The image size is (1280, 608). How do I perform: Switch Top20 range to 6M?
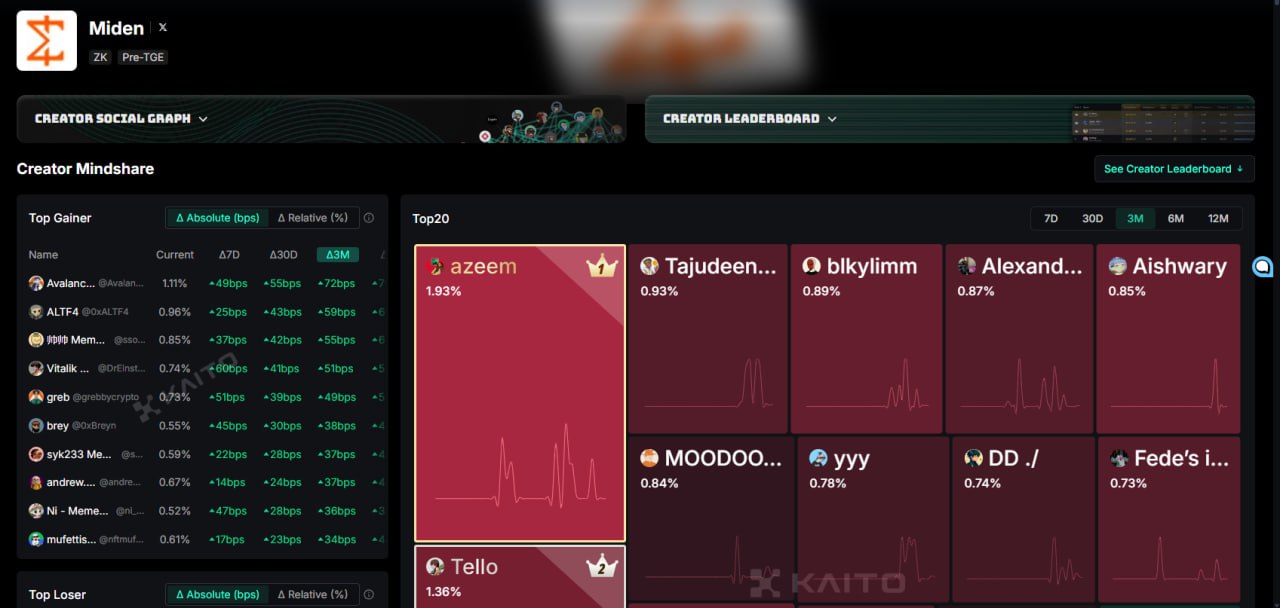point(1176,218)
